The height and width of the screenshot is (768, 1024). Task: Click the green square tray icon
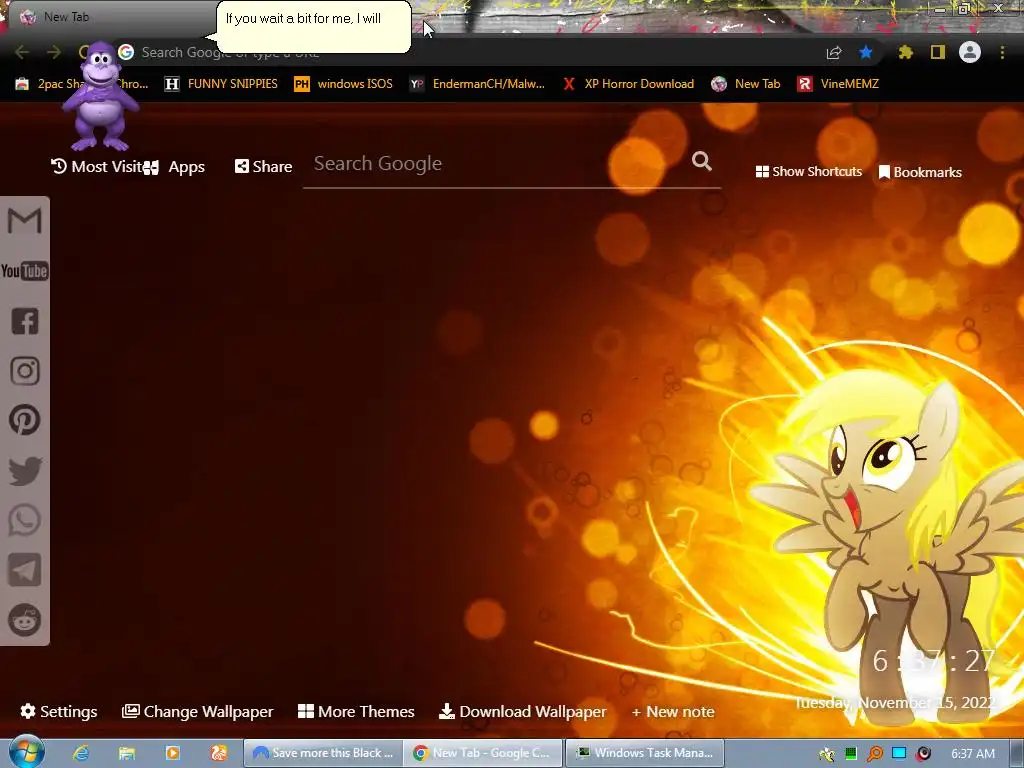pos(850,754)
